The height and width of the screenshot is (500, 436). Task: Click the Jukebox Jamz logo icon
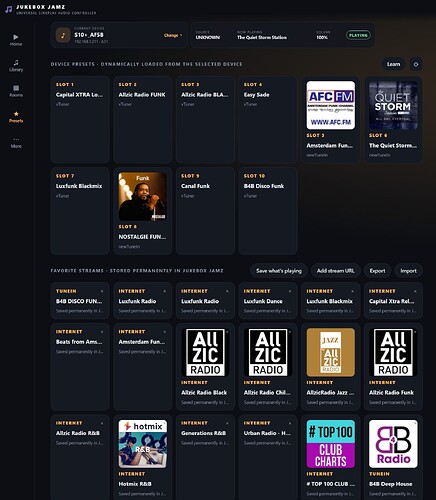[x=8, y=9]
